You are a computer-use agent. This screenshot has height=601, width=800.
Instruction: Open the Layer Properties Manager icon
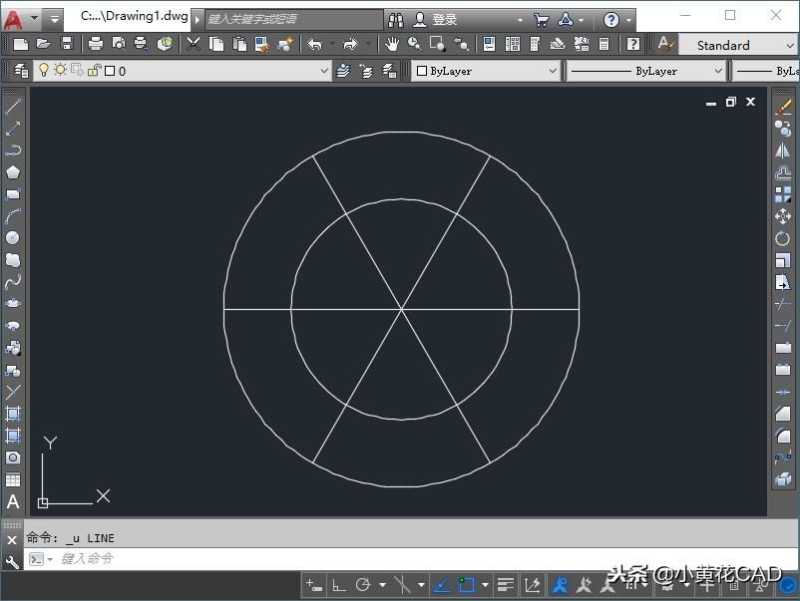[19, 70]
